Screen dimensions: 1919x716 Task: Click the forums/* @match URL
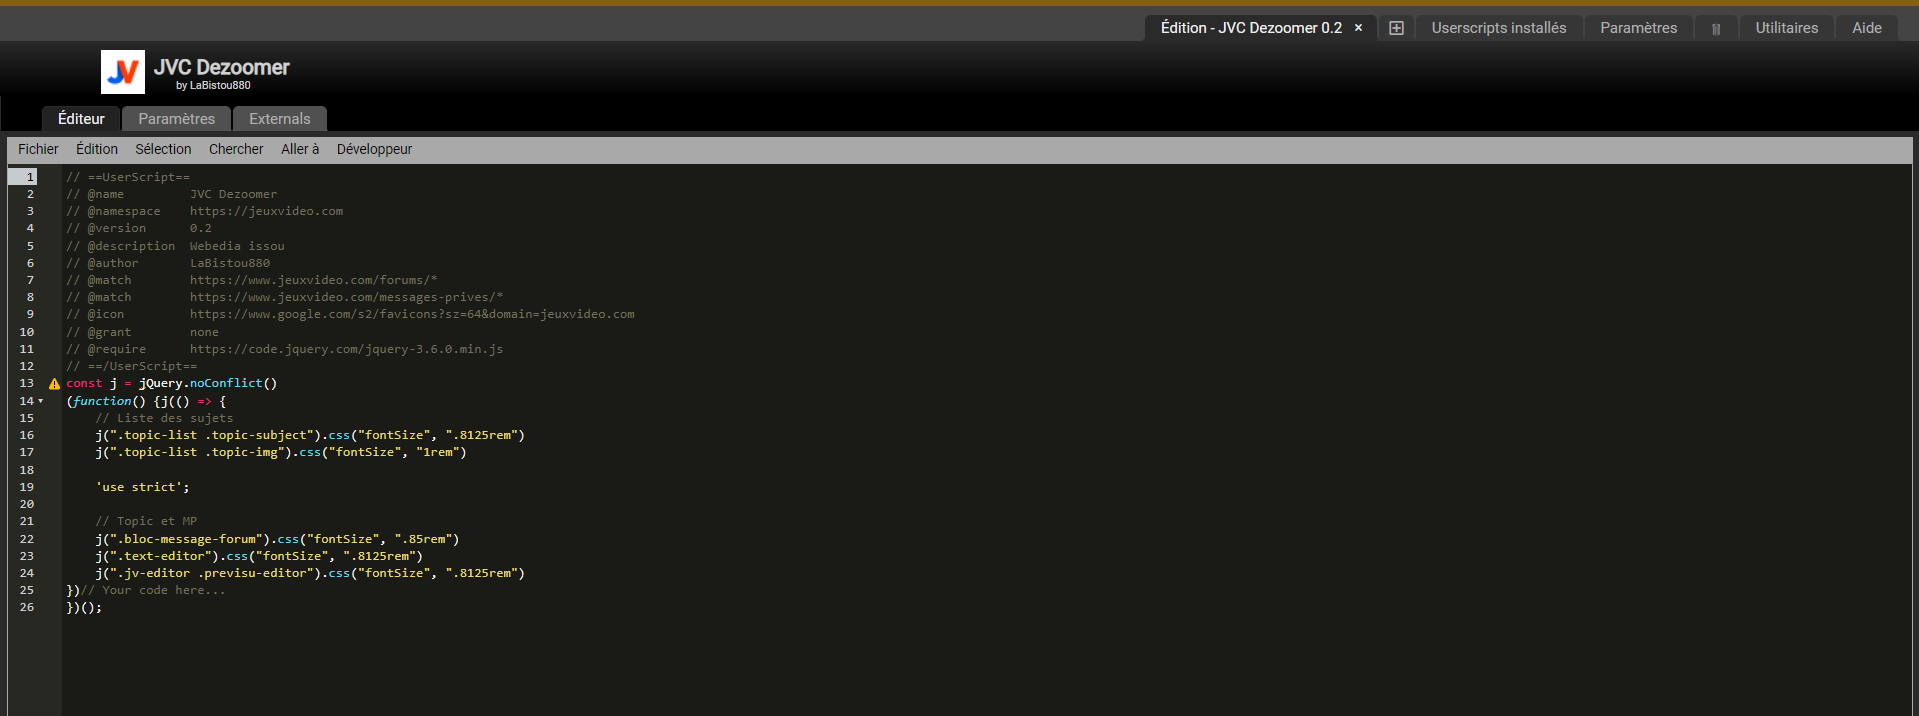pos(313,281)
